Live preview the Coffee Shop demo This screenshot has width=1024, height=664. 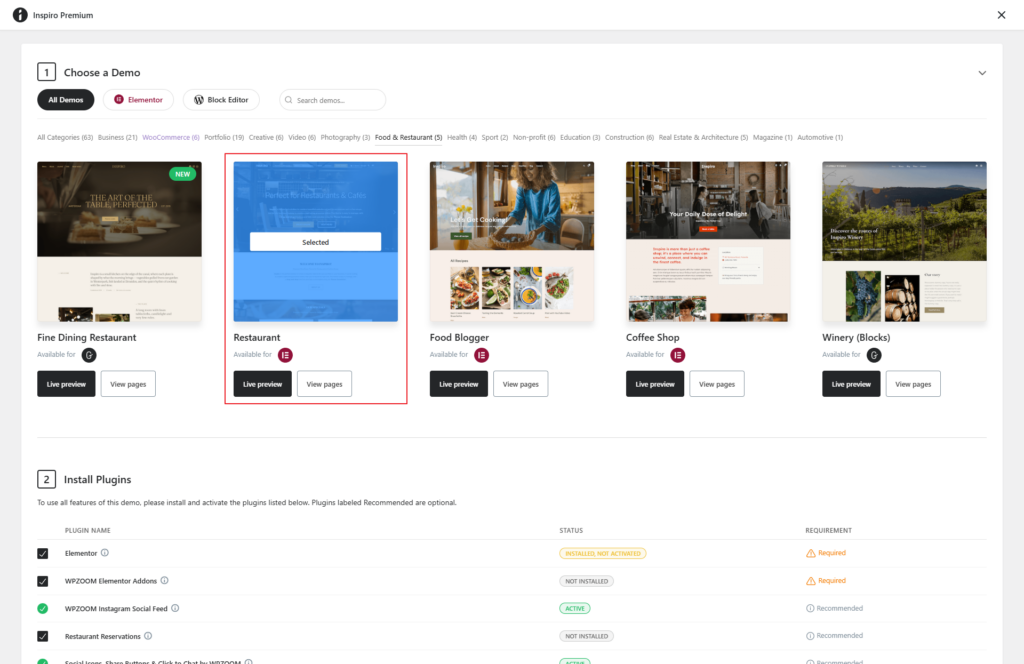[655, 384]
